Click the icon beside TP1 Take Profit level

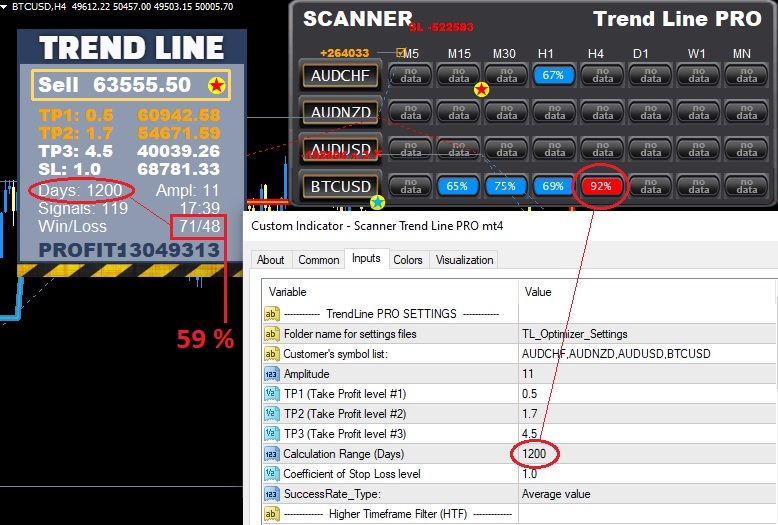point(271,394)
